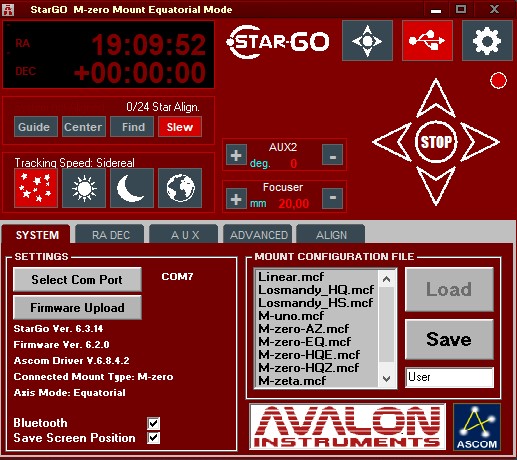Toggle the Save Screen Position checkbox
The height and width of the screenshot is (460, 517).
point(153,438)
